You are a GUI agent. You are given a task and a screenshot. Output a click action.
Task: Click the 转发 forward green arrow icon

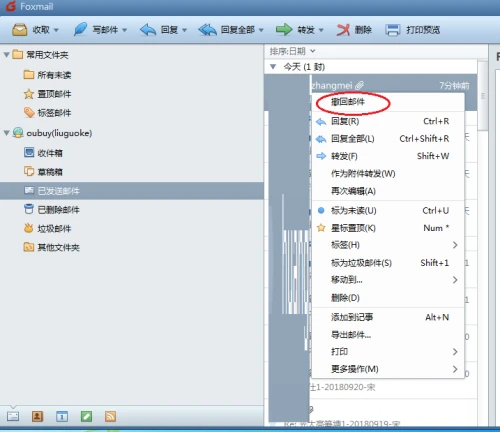(284, 30)
